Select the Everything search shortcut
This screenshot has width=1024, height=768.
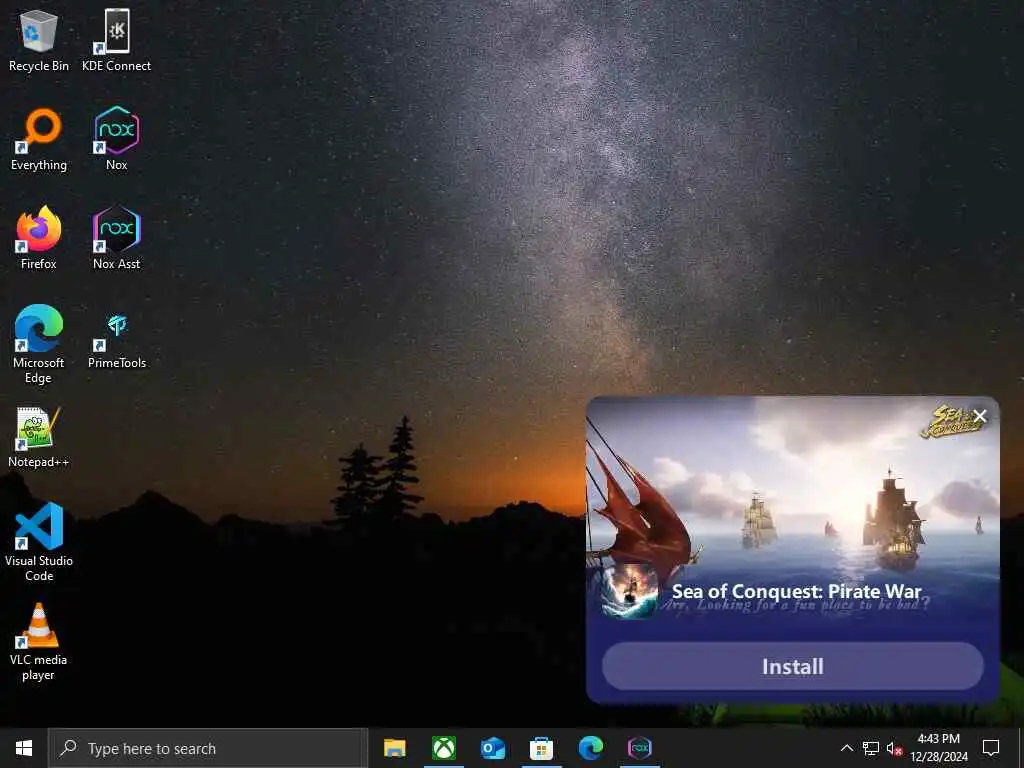click(39, 140)
